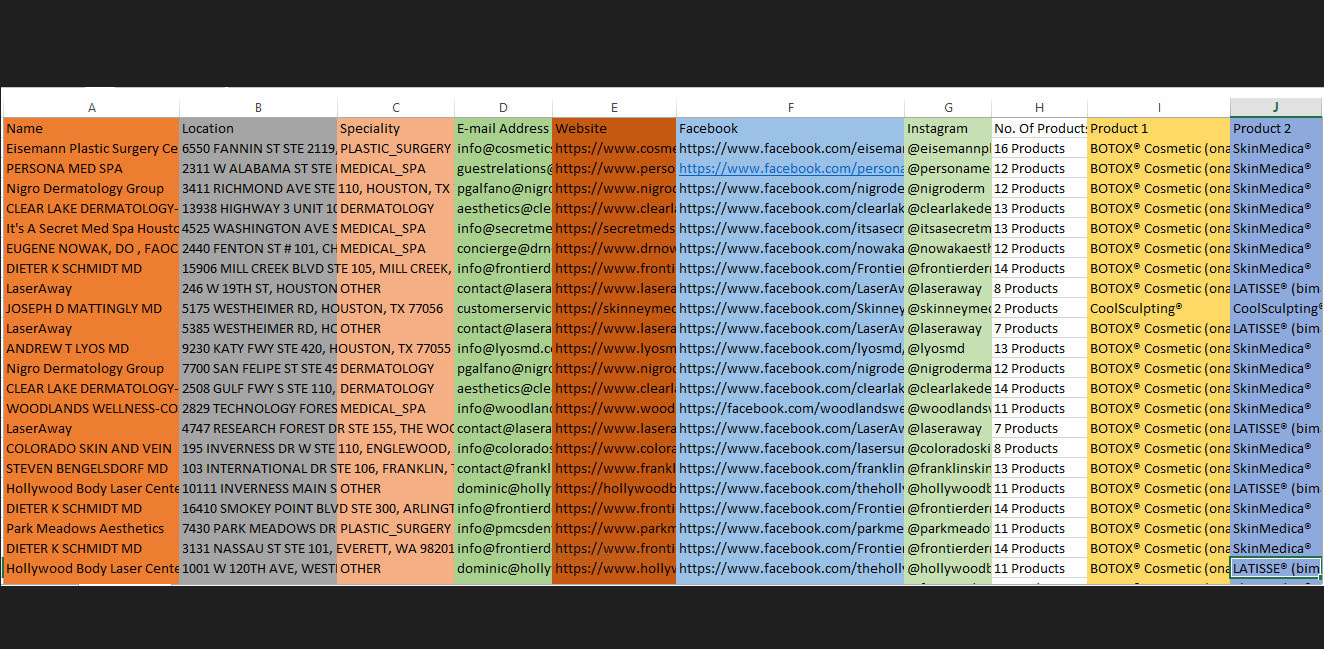Screen dimensions: 1324x649
Task: Select column J header
Action: point(1275,108)
